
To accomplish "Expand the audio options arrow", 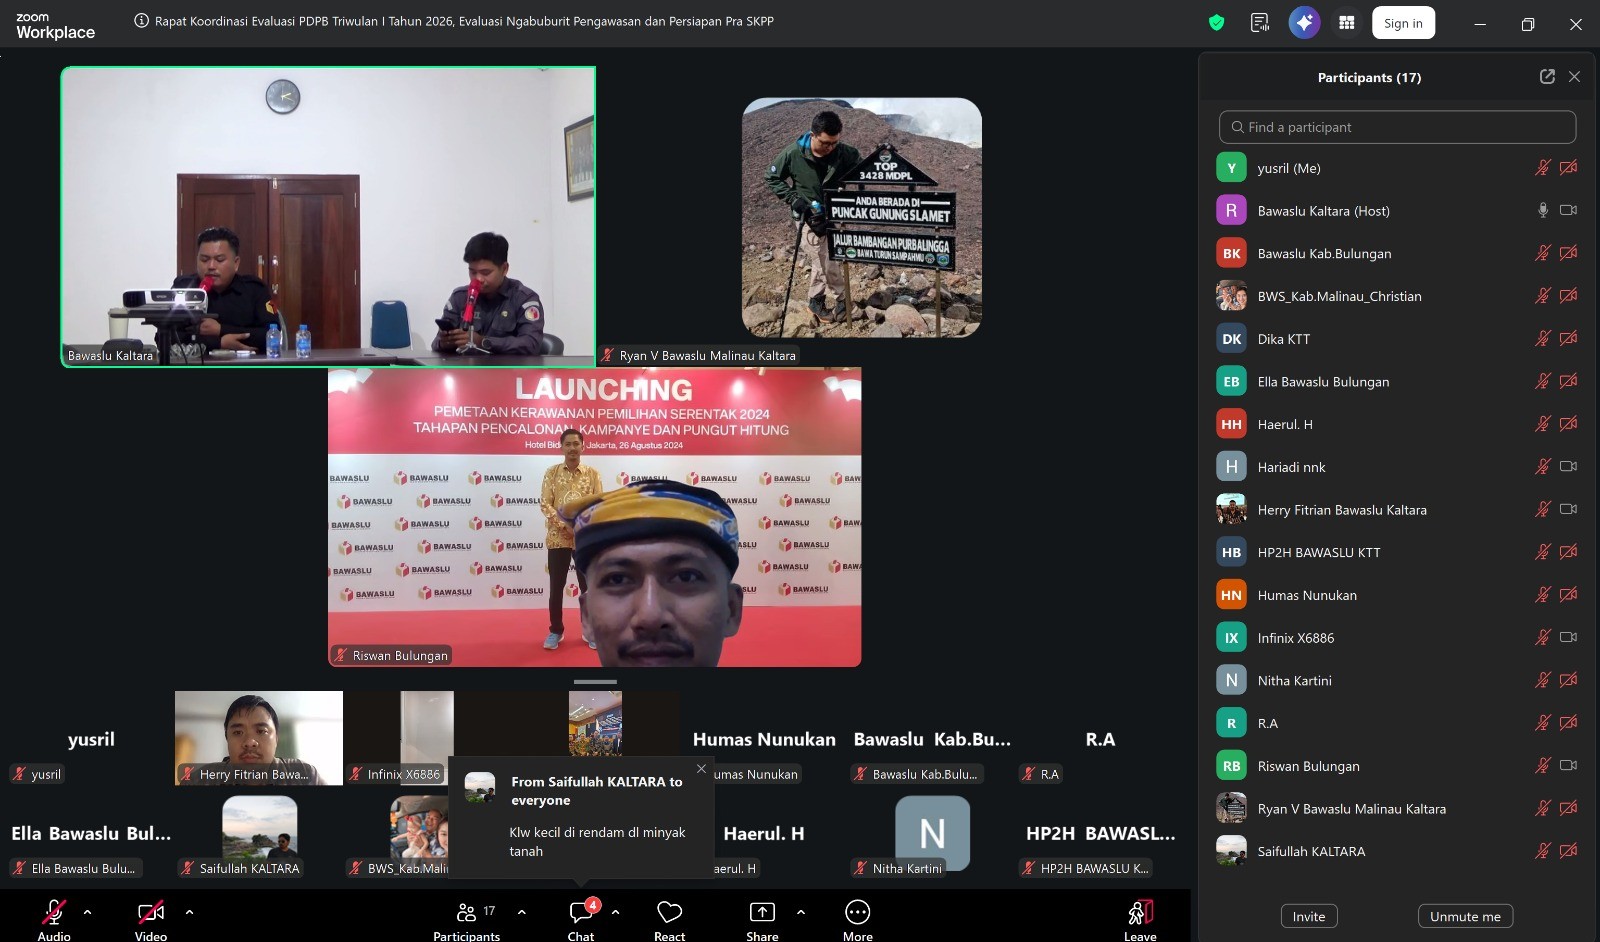I will 87,912.
